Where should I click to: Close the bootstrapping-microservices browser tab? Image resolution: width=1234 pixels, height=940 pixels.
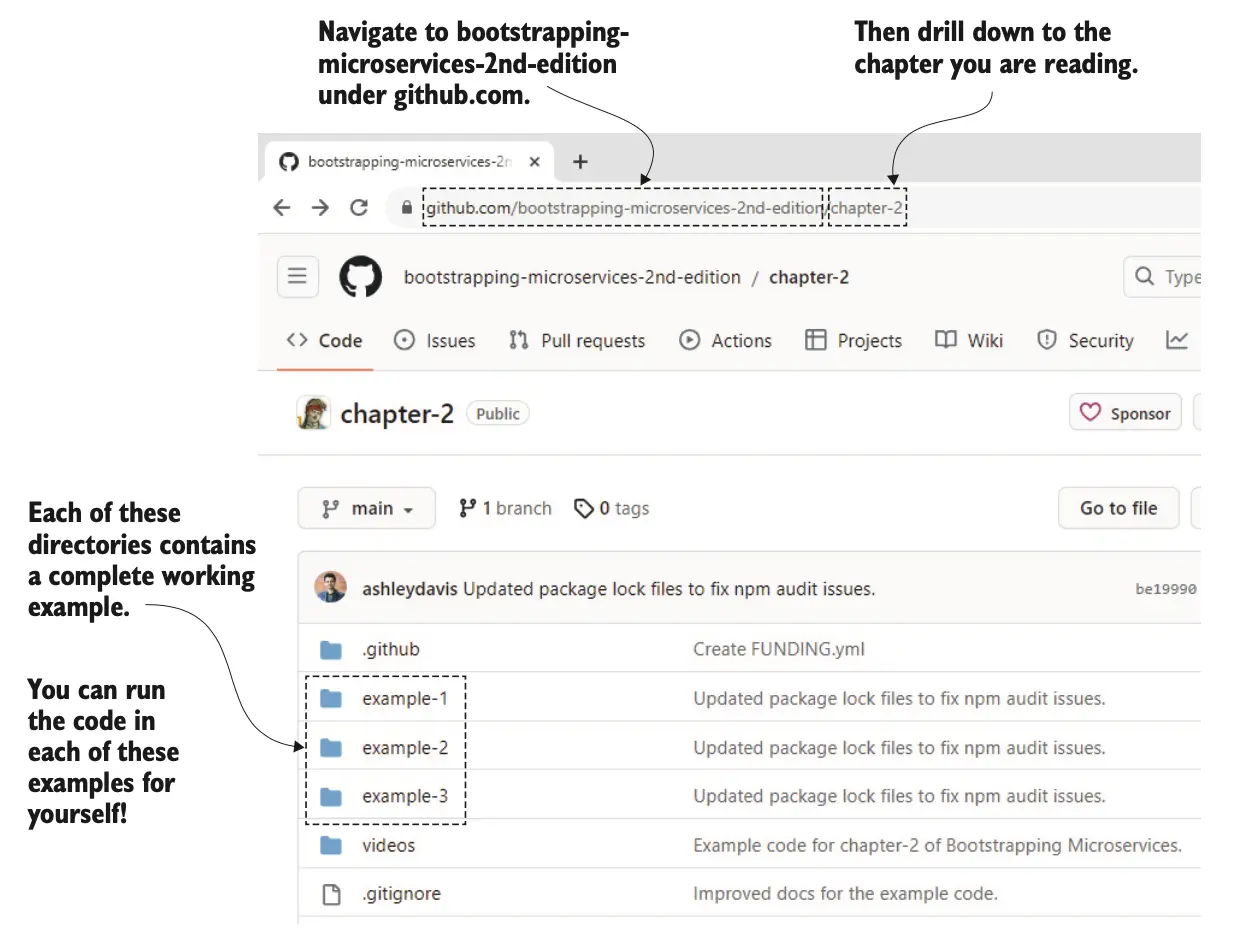coord(535,162)
